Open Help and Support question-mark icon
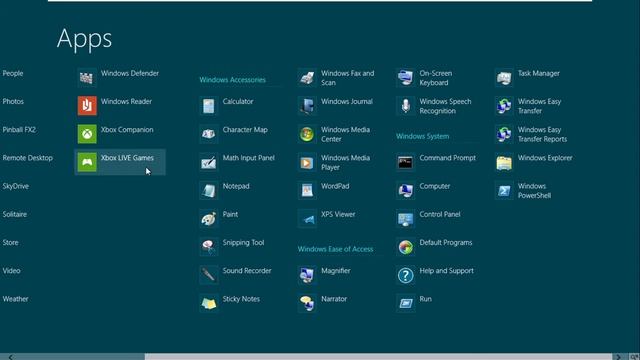640x360 pixels. point(405,275)
